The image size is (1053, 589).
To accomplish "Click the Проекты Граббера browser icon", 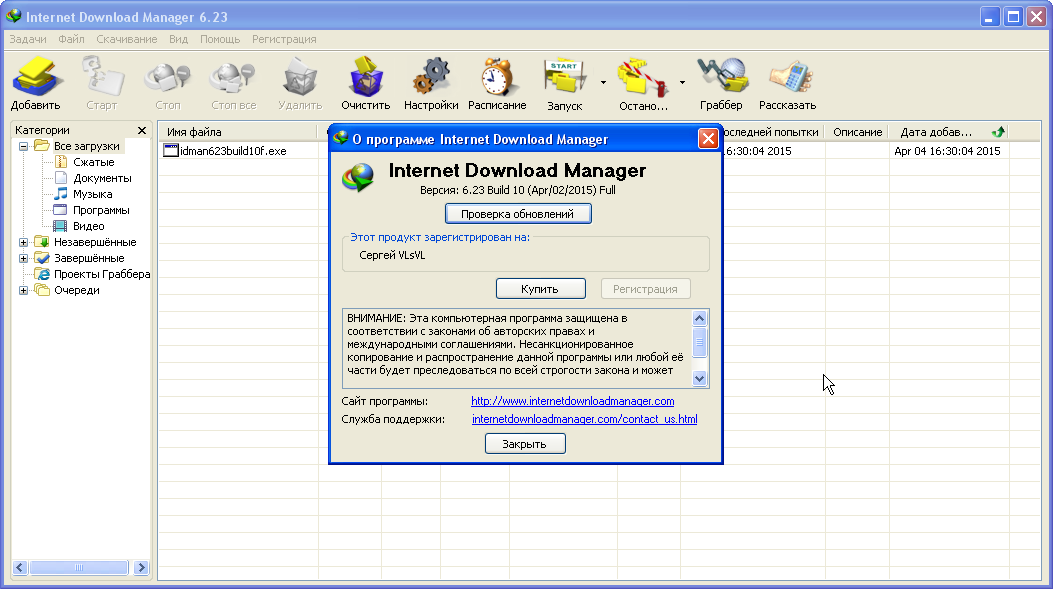I will [43, 274].
